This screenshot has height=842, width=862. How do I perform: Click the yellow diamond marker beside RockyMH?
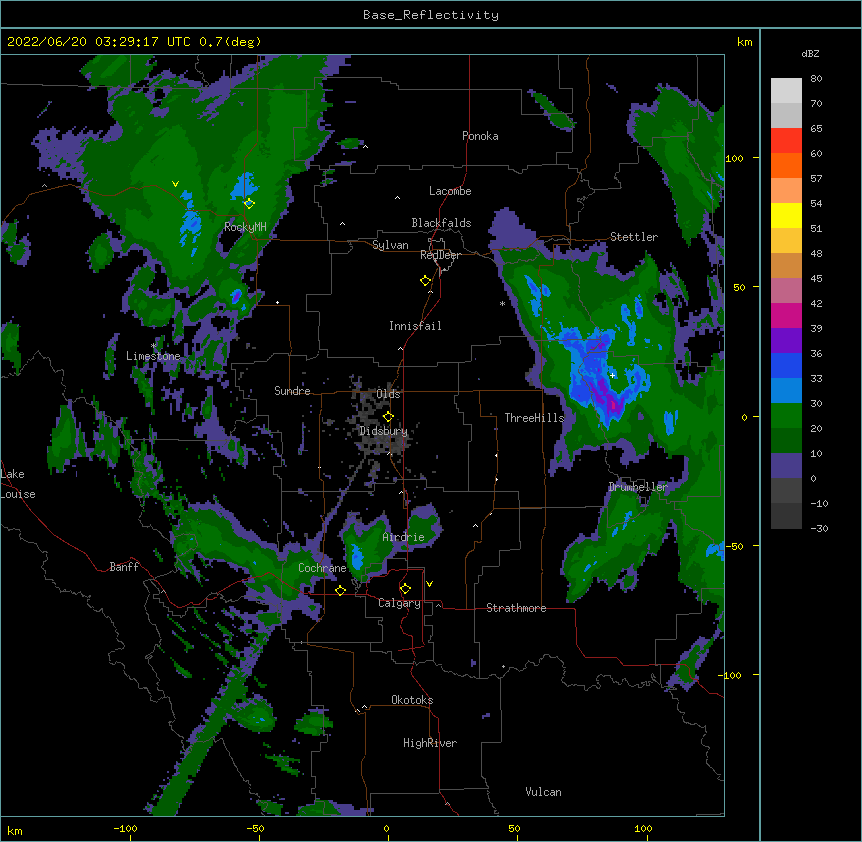[249, 203]
